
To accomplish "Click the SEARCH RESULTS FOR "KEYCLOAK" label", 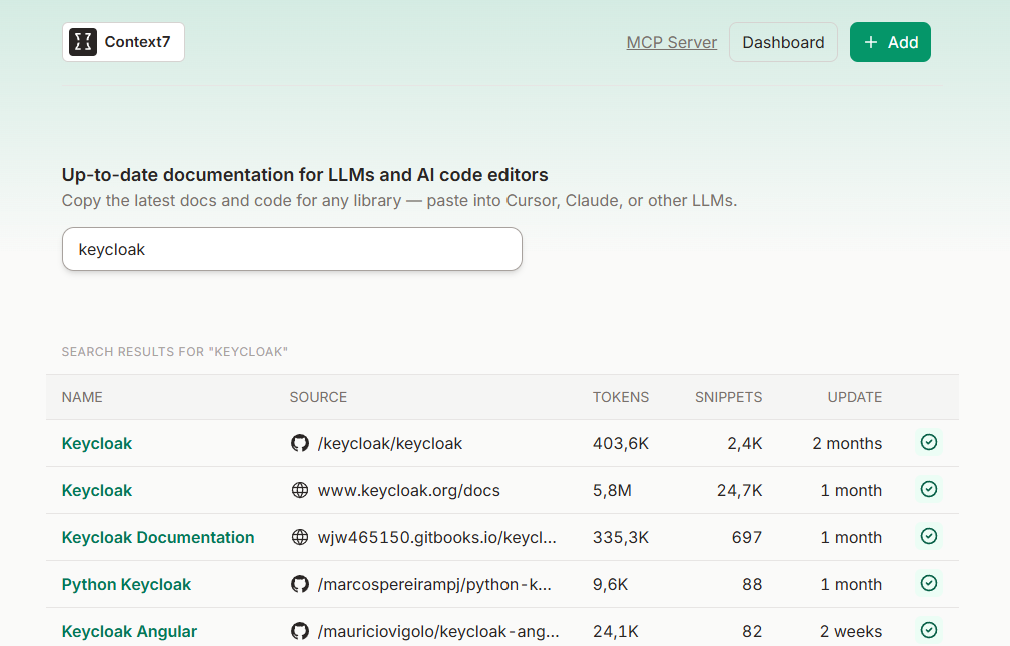I will 175,352.
